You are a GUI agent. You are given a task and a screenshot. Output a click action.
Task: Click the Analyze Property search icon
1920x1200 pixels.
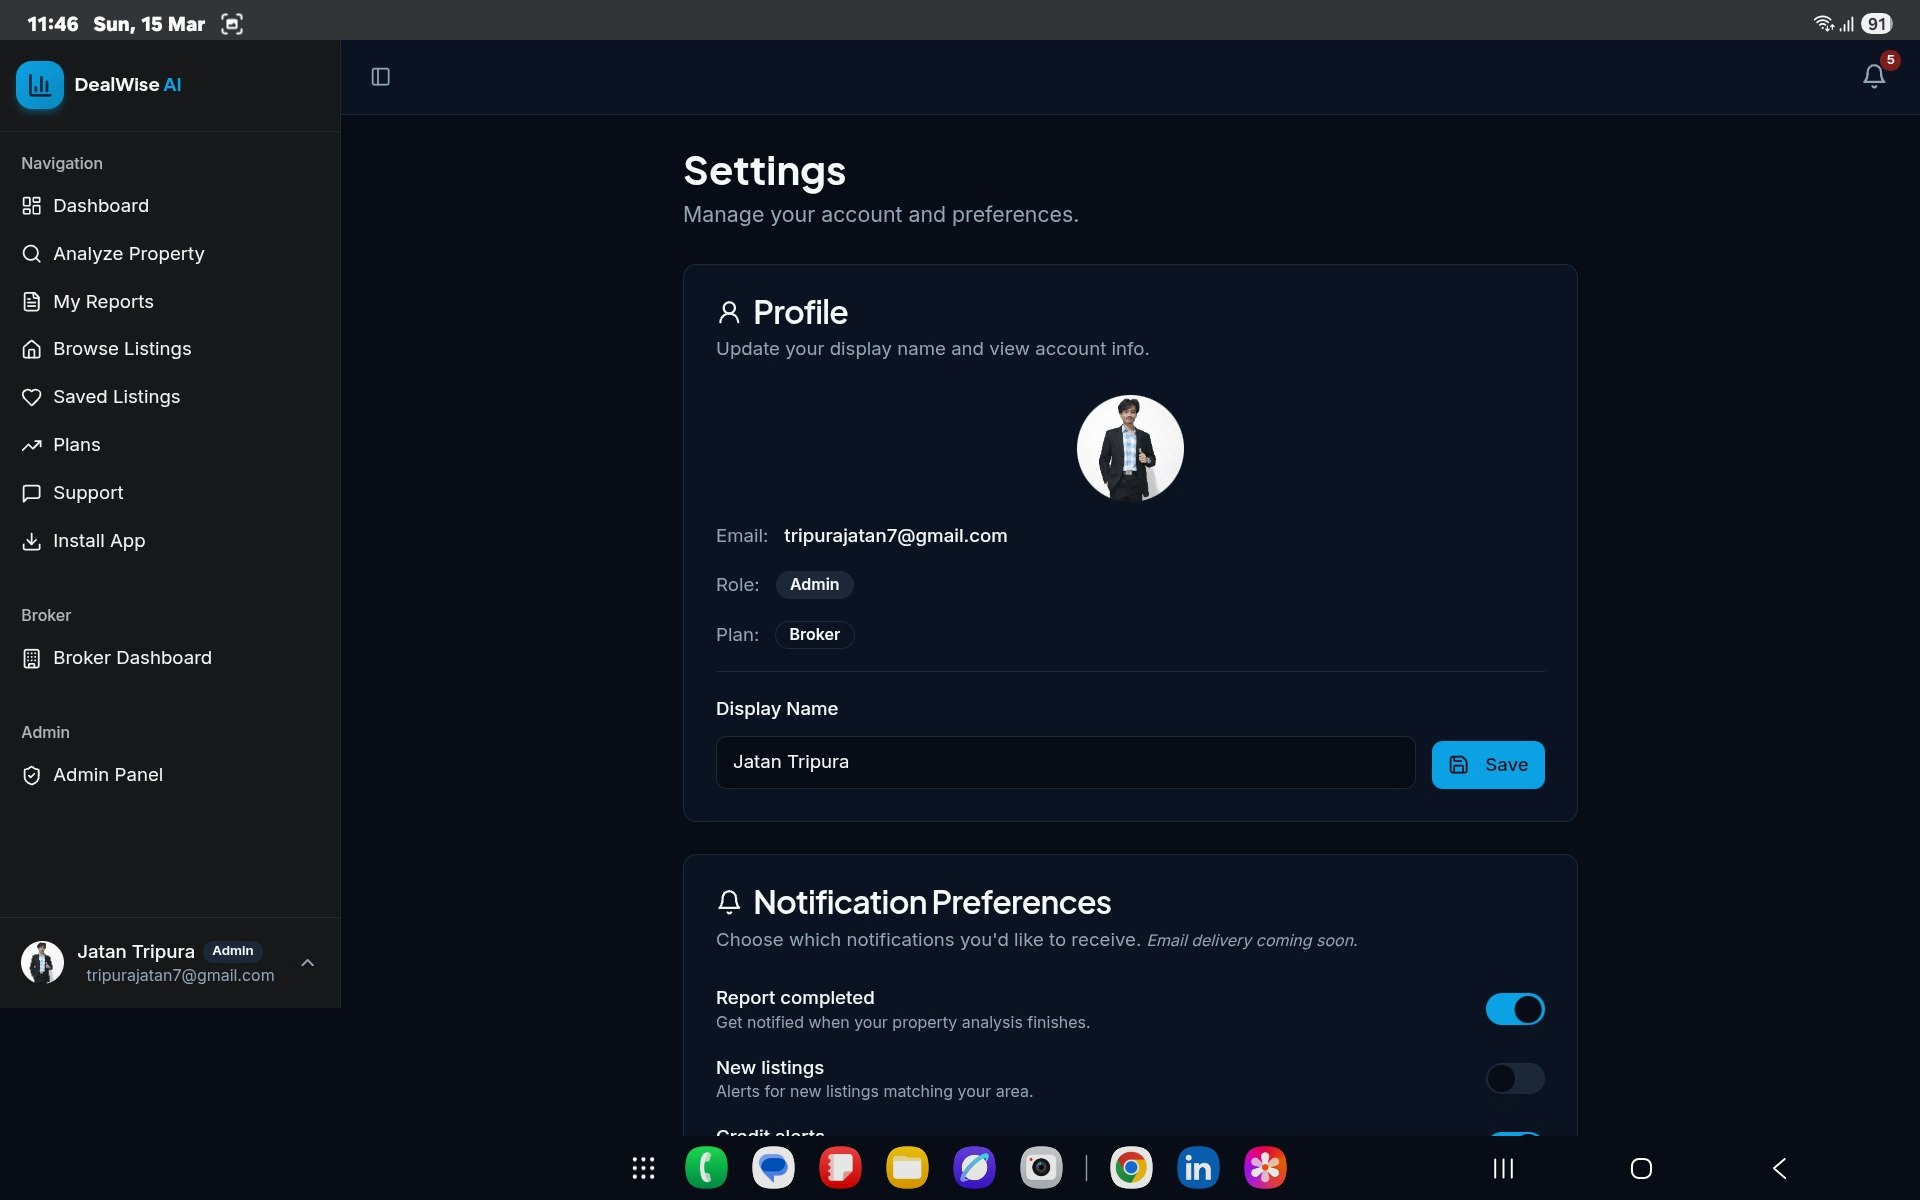click(x=32, y=254)
